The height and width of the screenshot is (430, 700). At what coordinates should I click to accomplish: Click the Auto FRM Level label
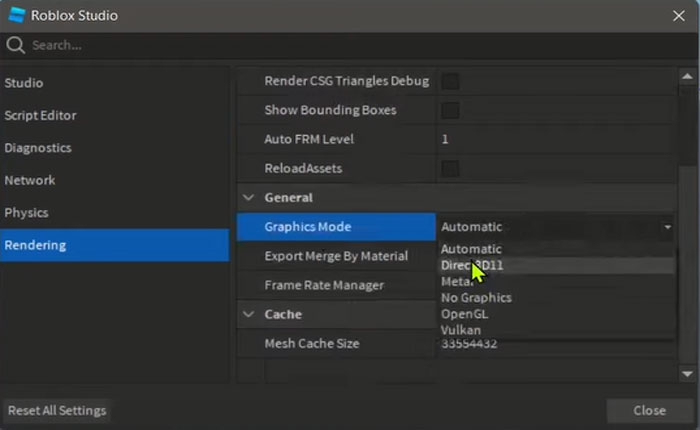click(309, 139)
